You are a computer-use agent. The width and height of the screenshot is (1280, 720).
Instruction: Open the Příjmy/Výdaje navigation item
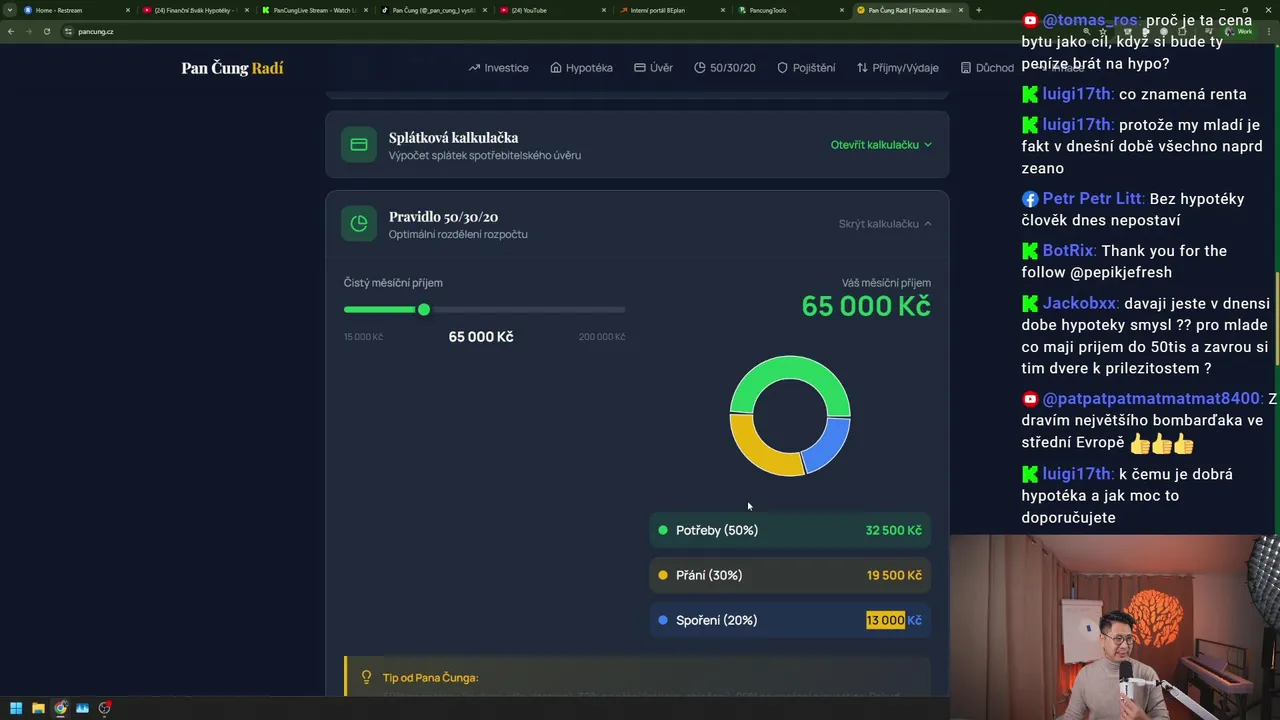click(897, 68)
